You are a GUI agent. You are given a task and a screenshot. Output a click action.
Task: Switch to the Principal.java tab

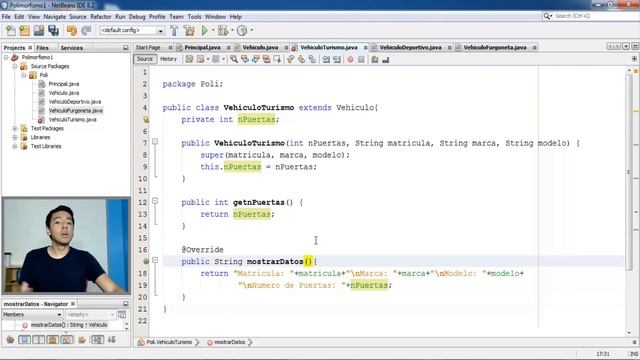click(x=202, y=48)
